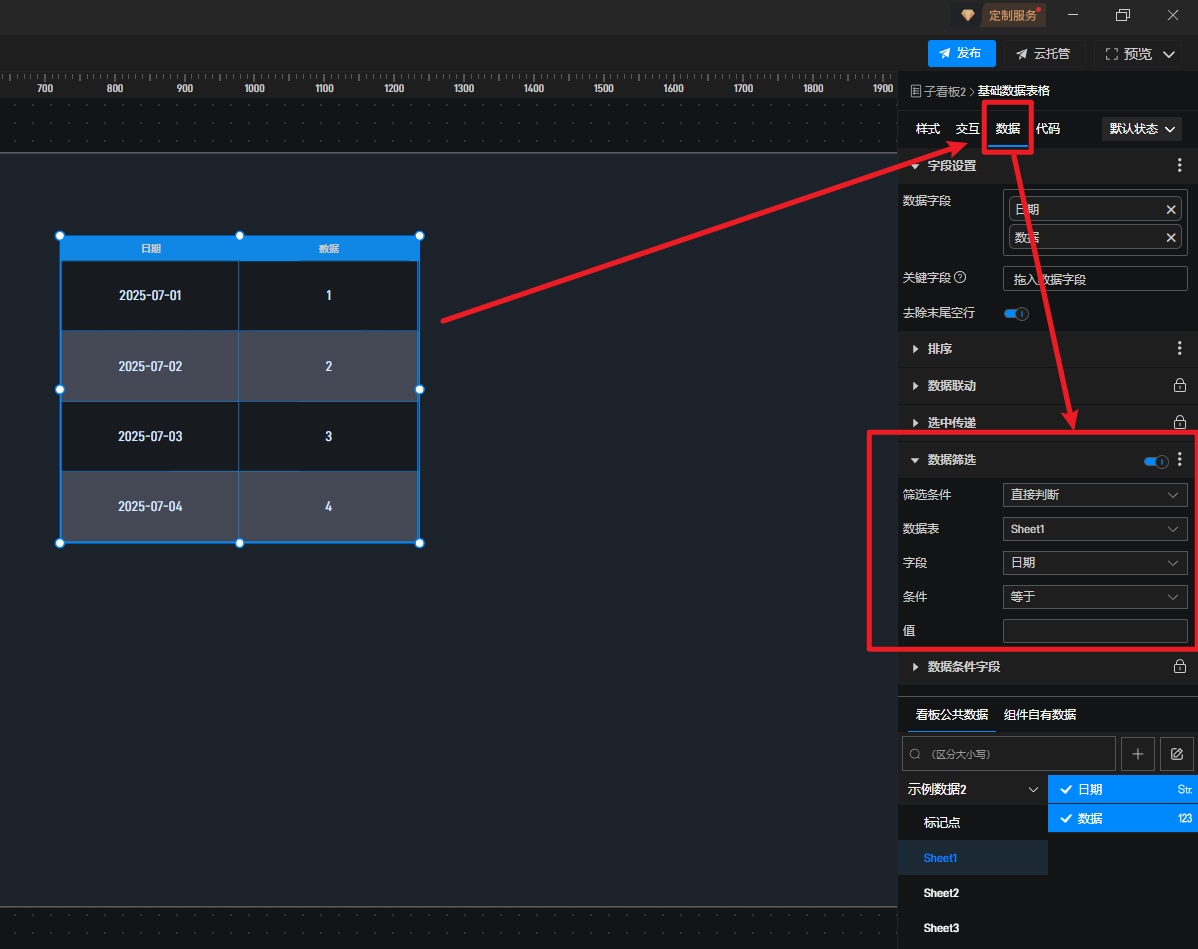The image size is (1198, 949).
Task: Click the 值 filter input field
Action: (x=1095, y=631)
